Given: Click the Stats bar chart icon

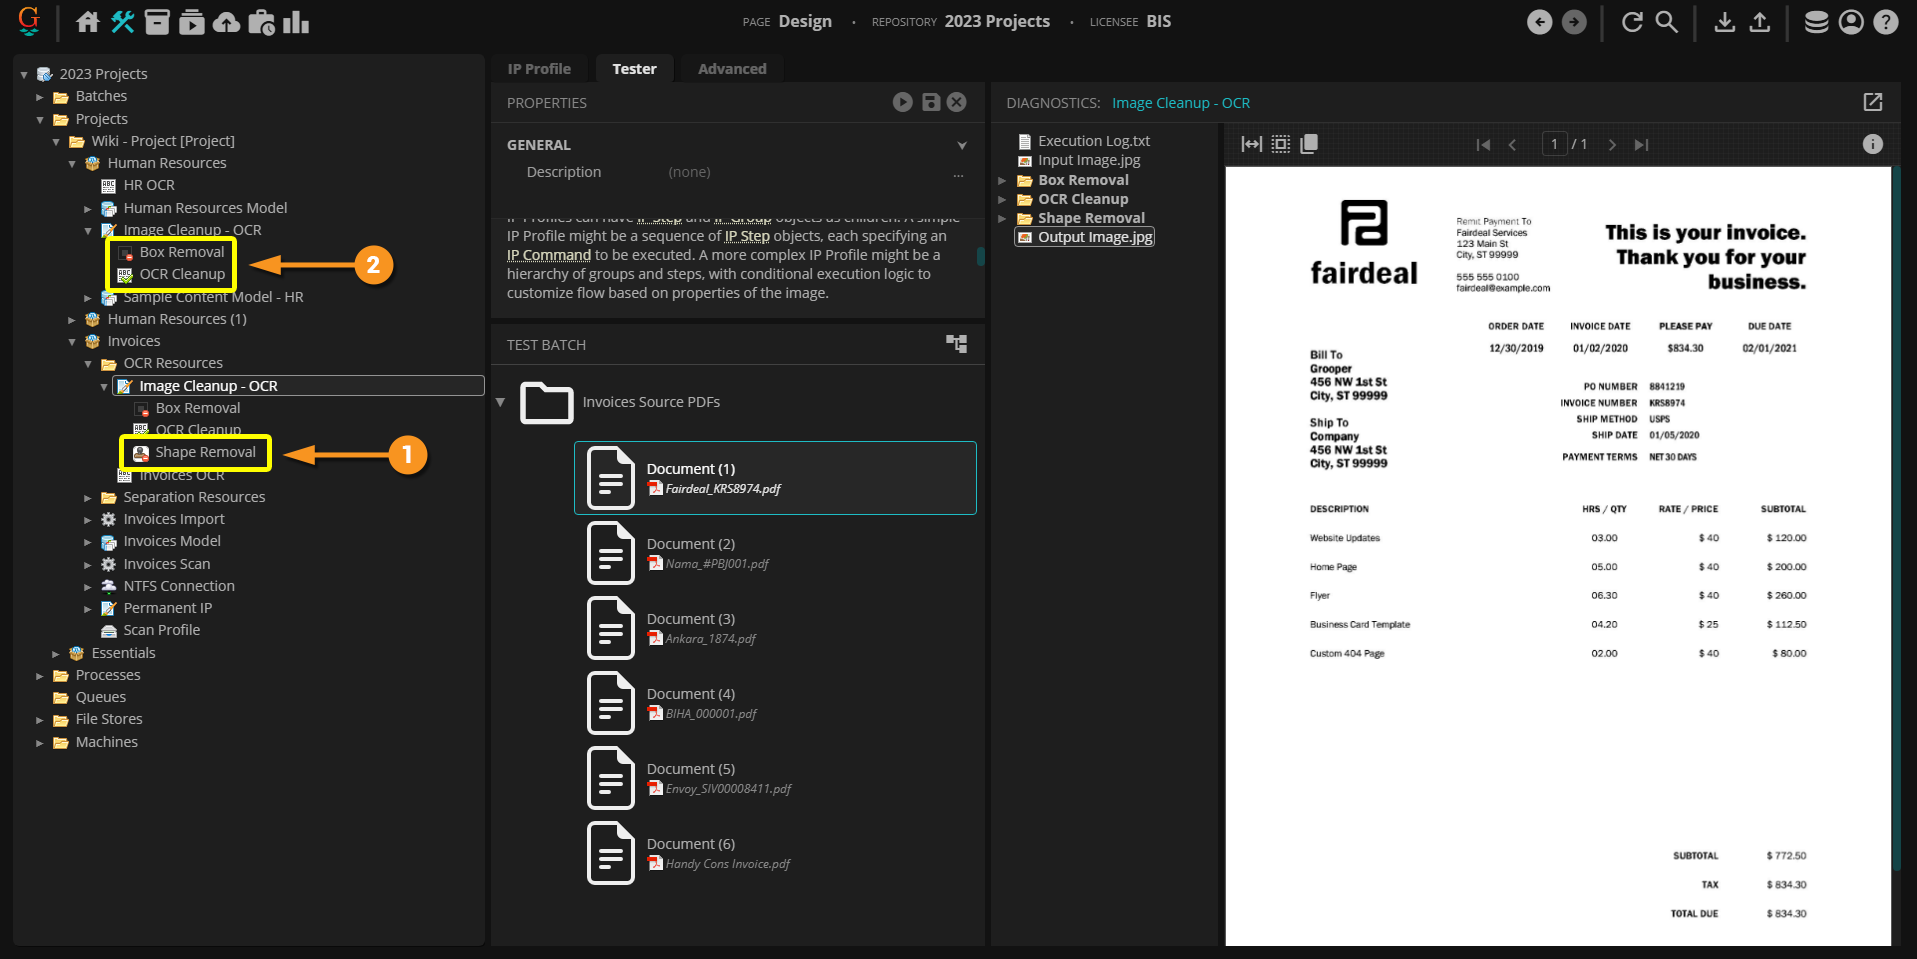Looking at the screenshot, I should (296, 22).
